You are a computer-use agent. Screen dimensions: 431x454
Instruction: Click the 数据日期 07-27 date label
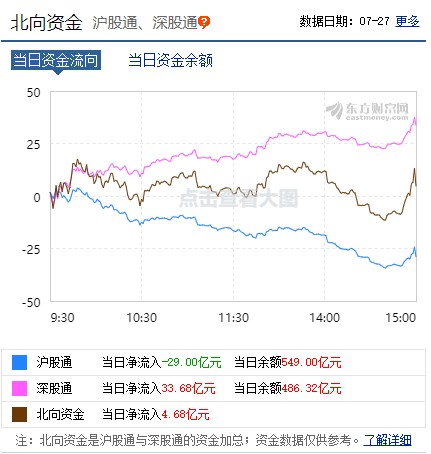tap(344, 22)
